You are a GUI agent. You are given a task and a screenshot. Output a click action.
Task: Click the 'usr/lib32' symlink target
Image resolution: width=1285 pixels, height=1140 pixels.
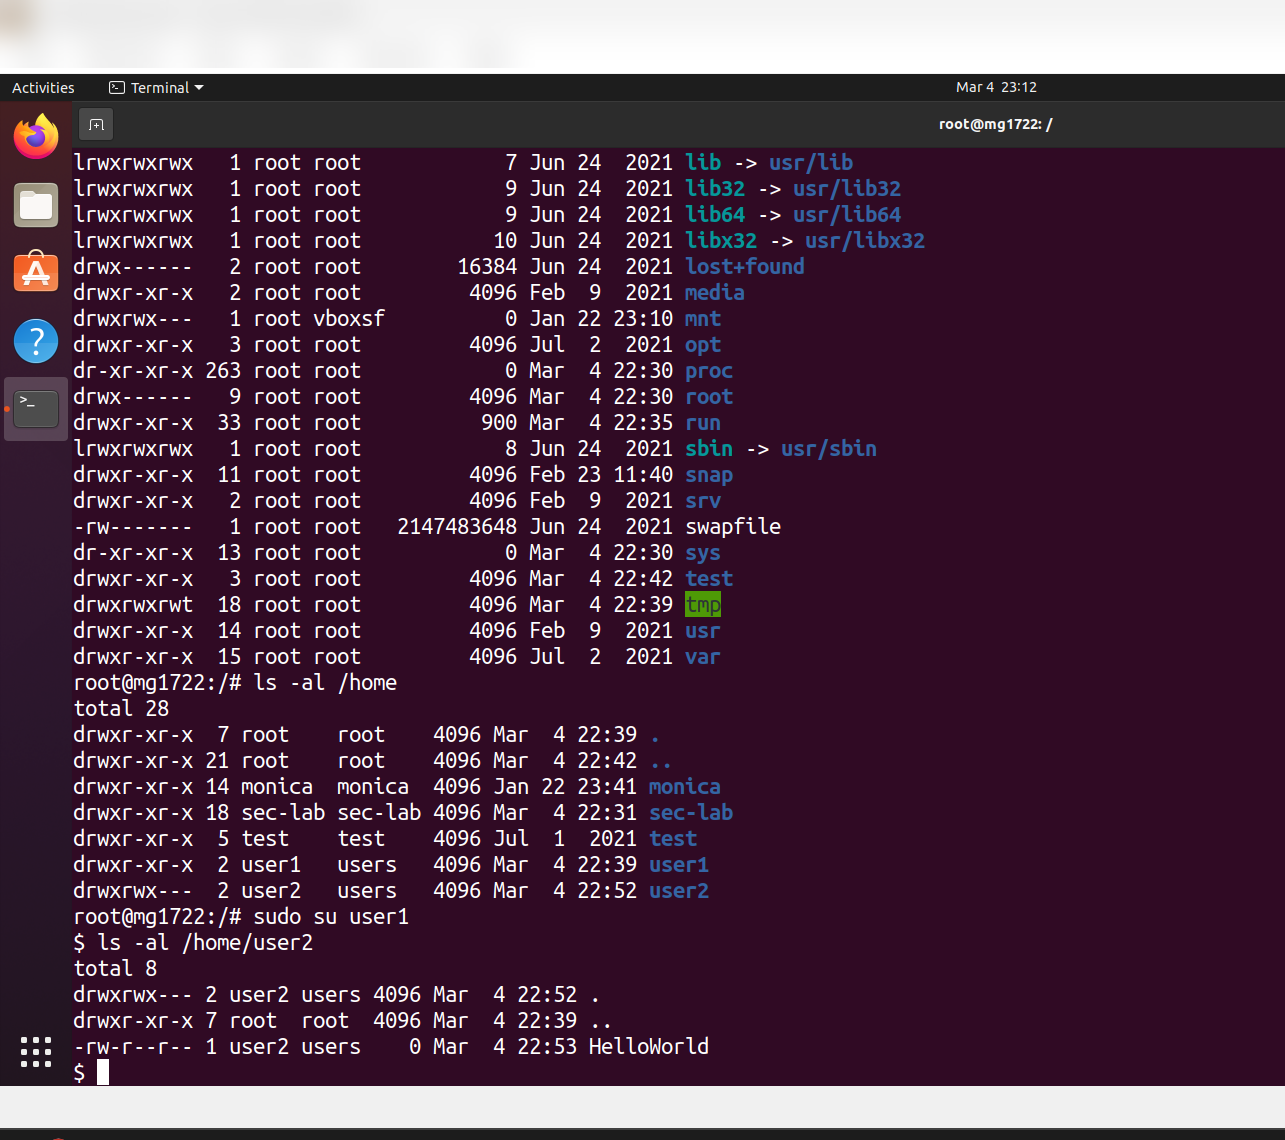click(847, 189)
